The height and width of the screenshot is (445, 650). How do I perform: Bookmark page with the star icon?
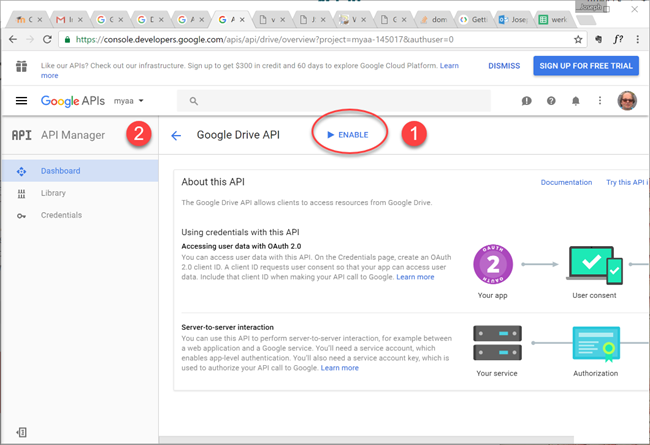(x=578, y=39)
